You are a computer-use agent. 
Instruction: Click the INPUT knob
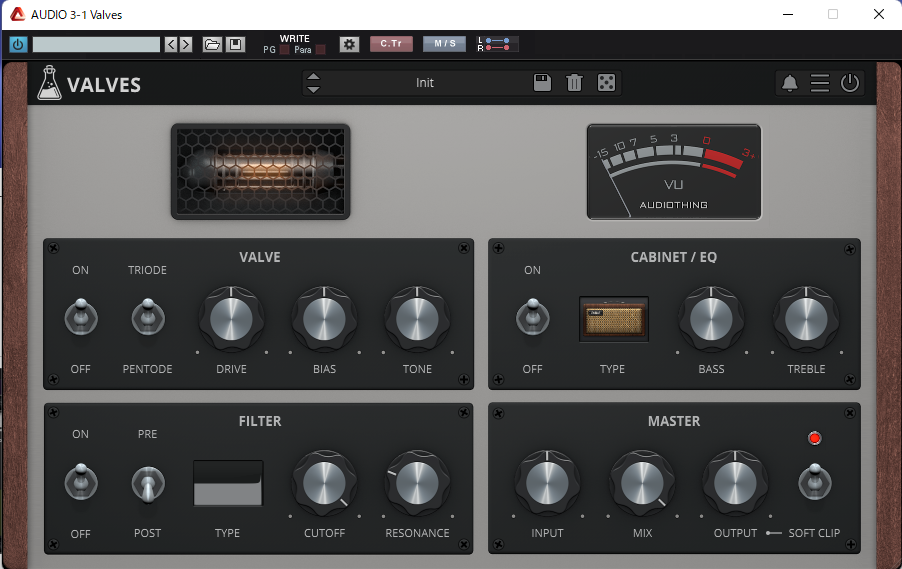point(547,483)
